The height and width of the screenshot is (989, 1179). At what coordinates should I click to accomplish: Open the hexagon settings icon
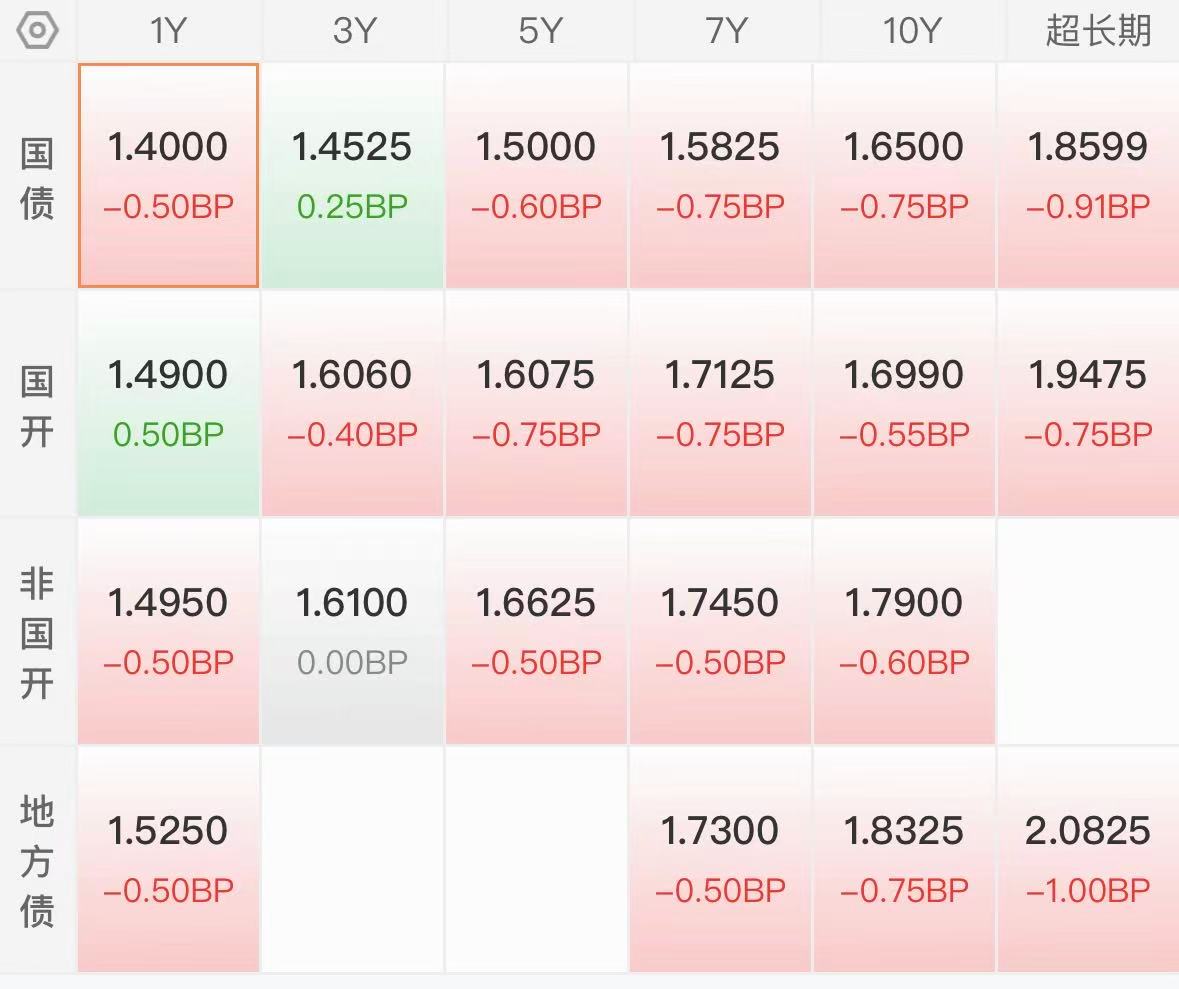(37, 31)
